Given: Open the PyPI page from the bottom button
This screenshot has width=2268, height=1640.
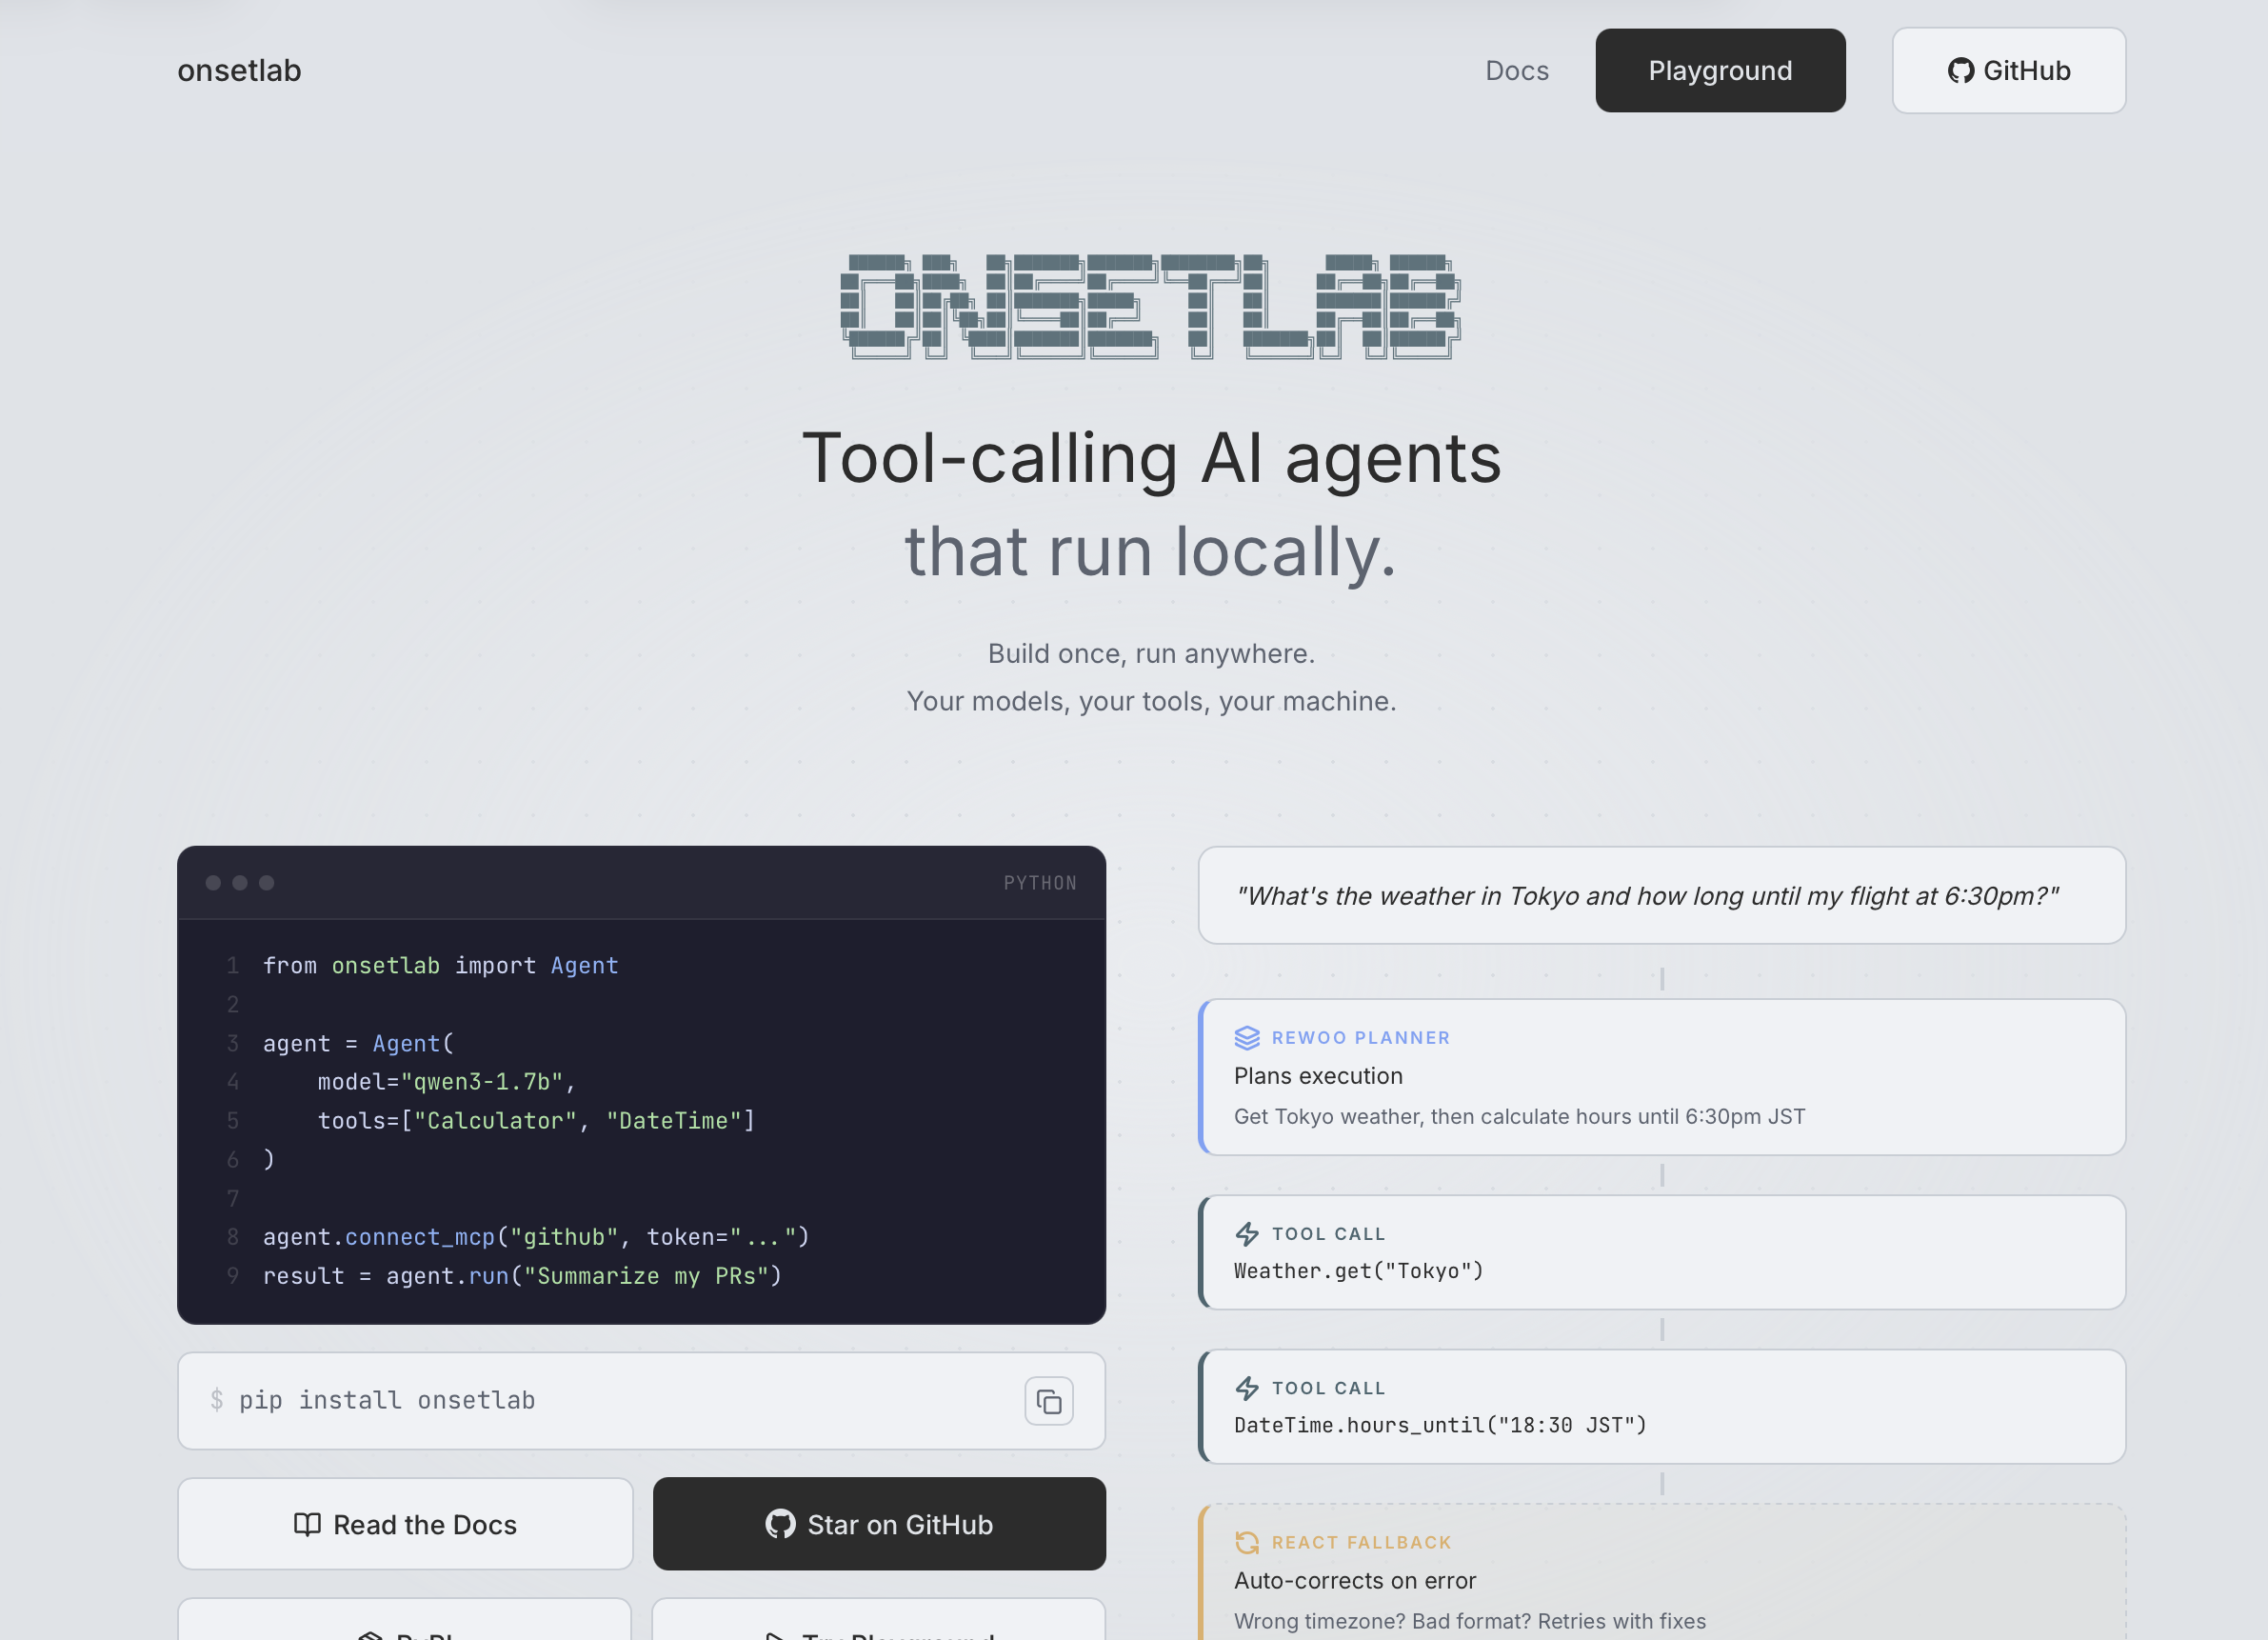Looking at the screenshot, I should click(404, 1632).
